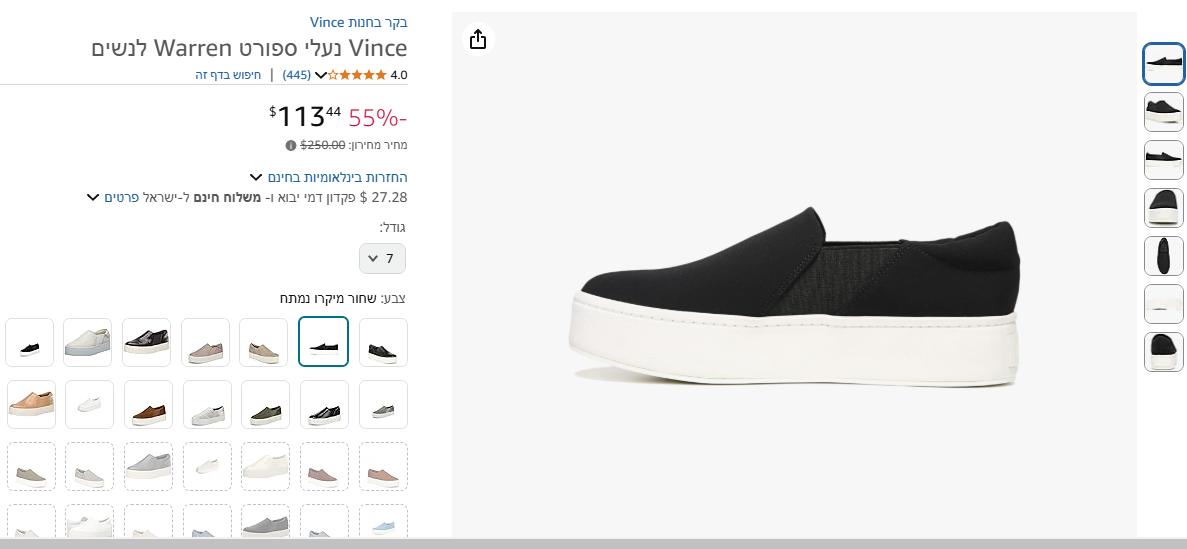
Task: Click the share icon above the shoe image
Action: [x=478, y=39]
